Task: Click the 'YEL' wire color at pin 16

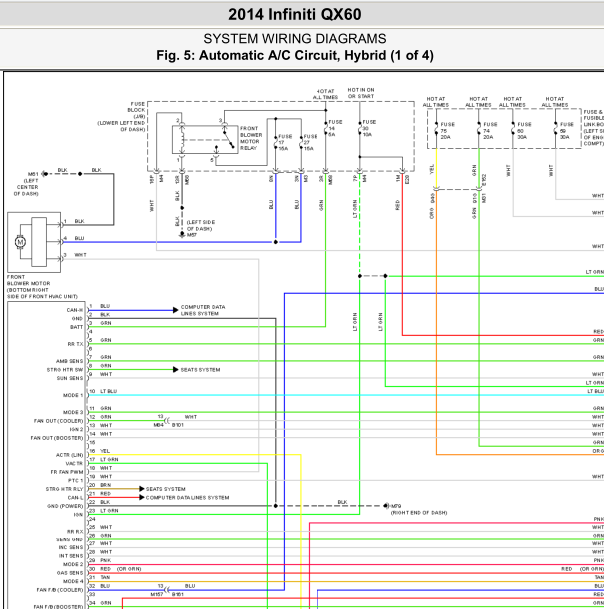Action: tap(105, 451)
